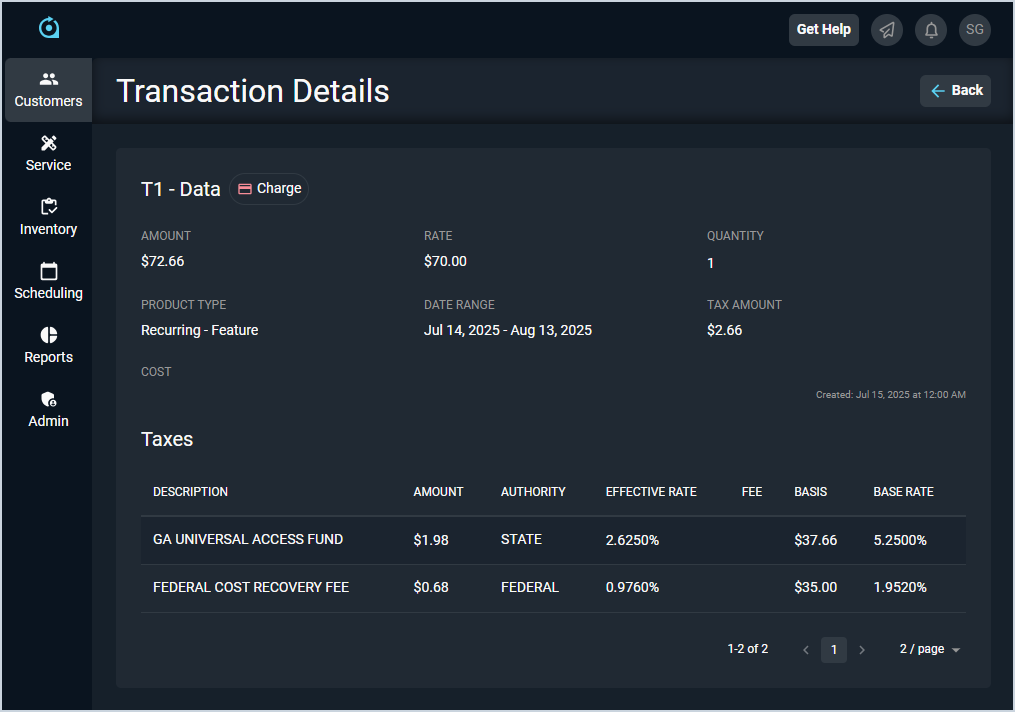Open Scheduling from the sidebar

[x=48, y=282]
